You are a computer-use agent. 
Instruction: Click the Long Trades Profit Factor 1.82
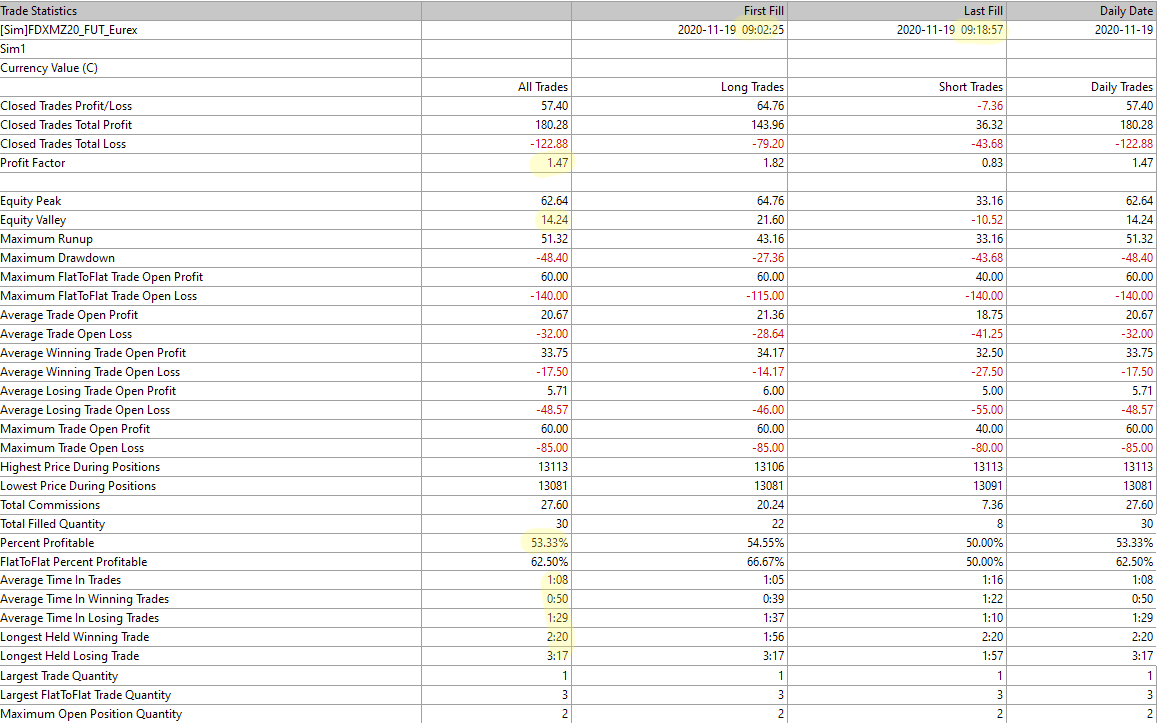tap(773, 163)
